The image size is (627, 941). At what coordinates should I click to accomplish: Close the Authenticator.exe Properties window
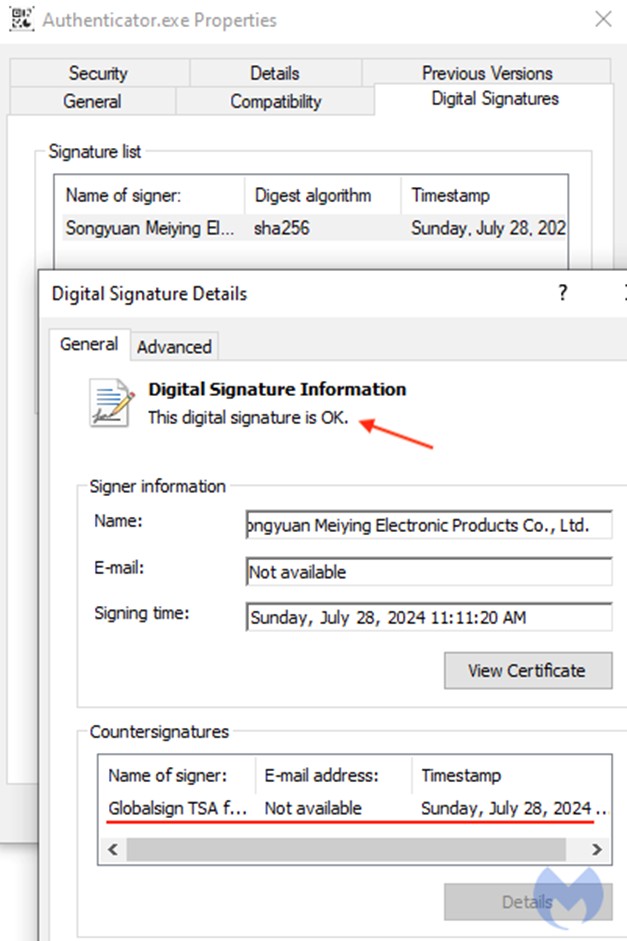point(603,19)
